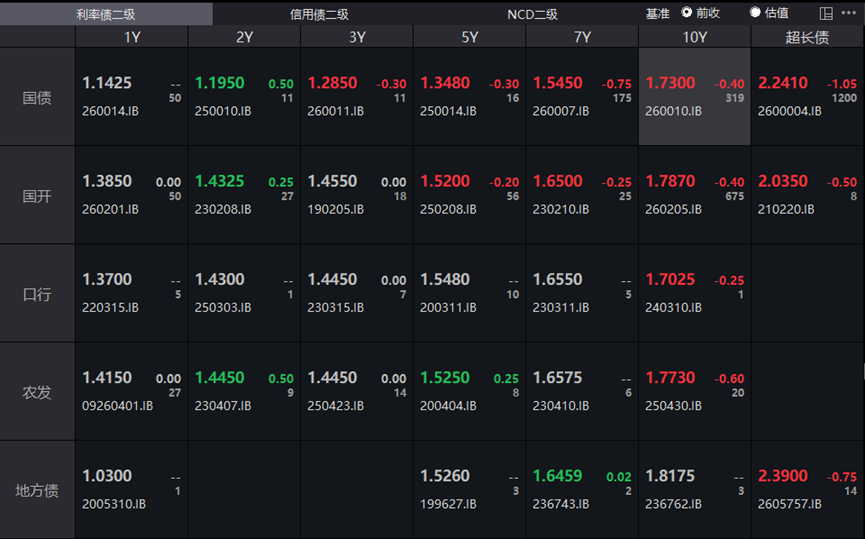Screen dimensions: 865x539
Task: Select the 前收 radio button
Action: 687,12
